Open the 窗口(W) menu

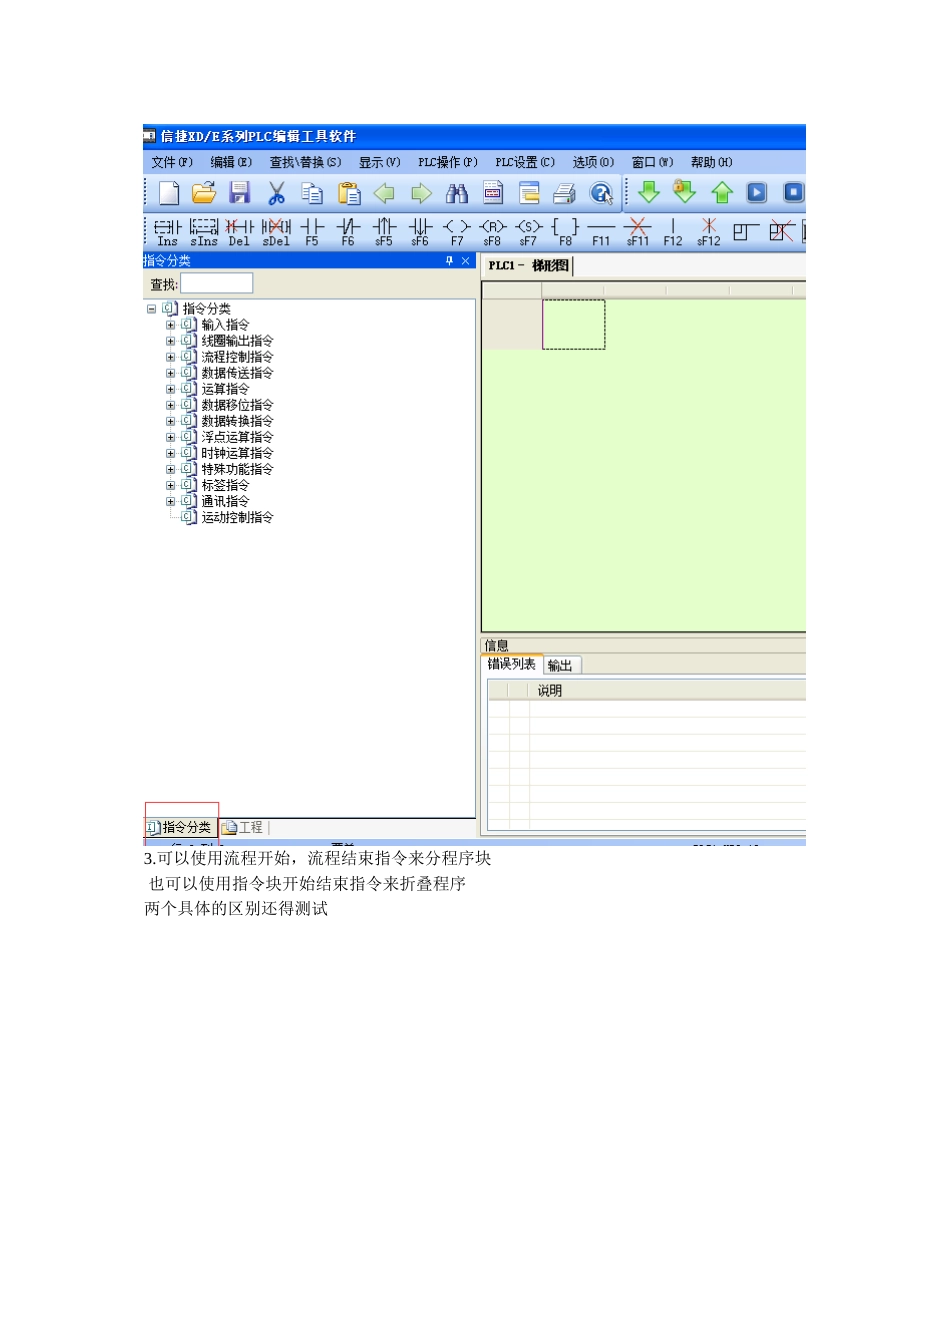tap(652, 162)
